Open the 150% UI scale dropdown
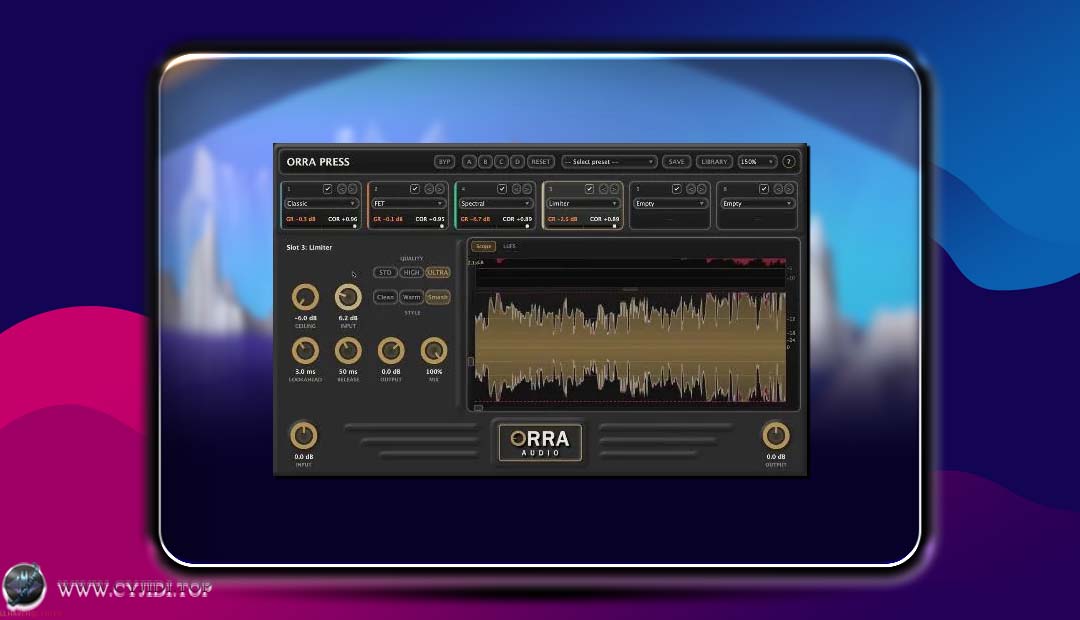Image resolution: width=1080 pixels, height=620 pixels. tap(757, 162)
